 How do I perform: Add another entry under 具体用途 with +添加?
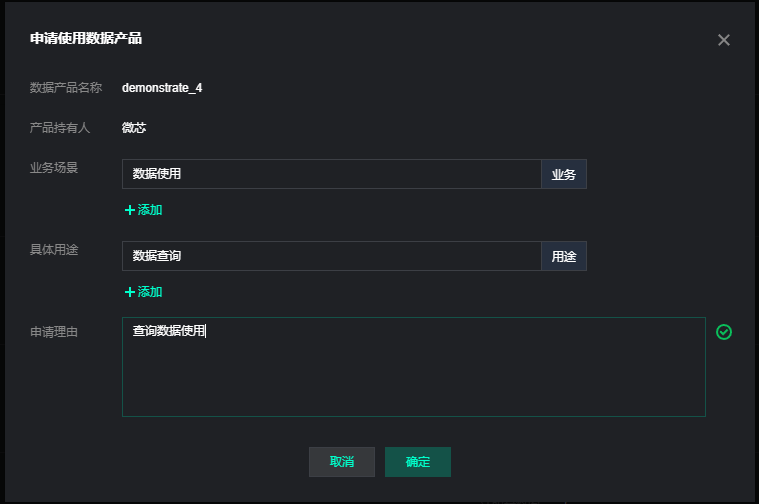point(143,292)
